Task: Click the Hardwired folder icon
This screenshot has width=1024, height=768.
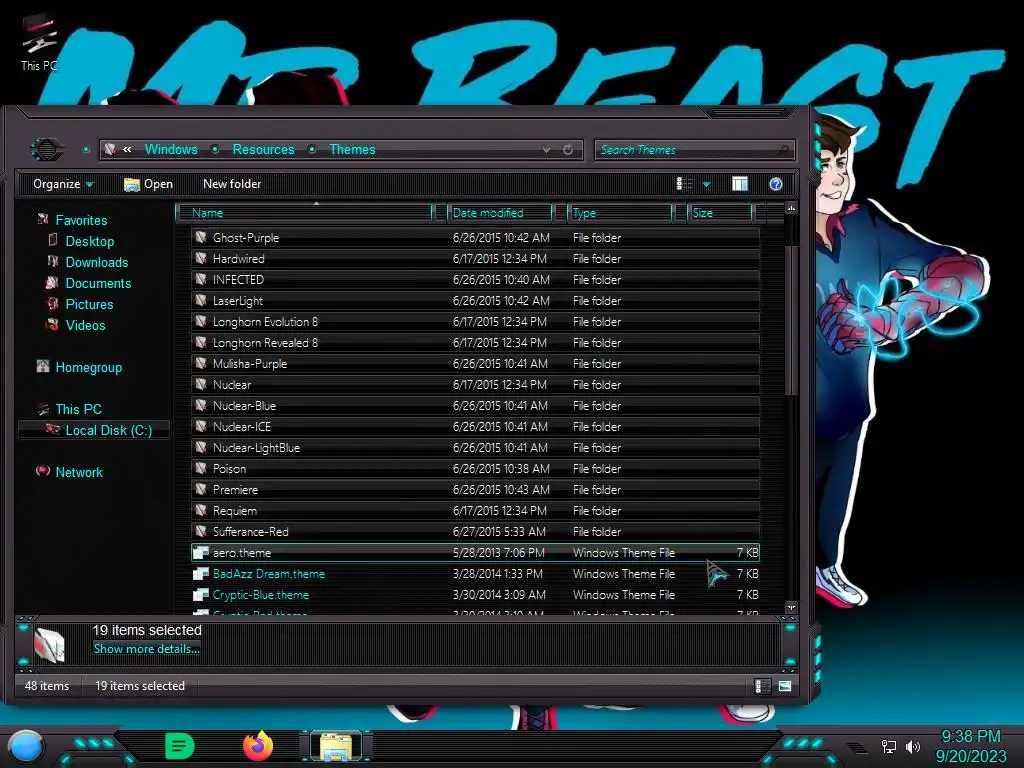Action: coord(201,258)
